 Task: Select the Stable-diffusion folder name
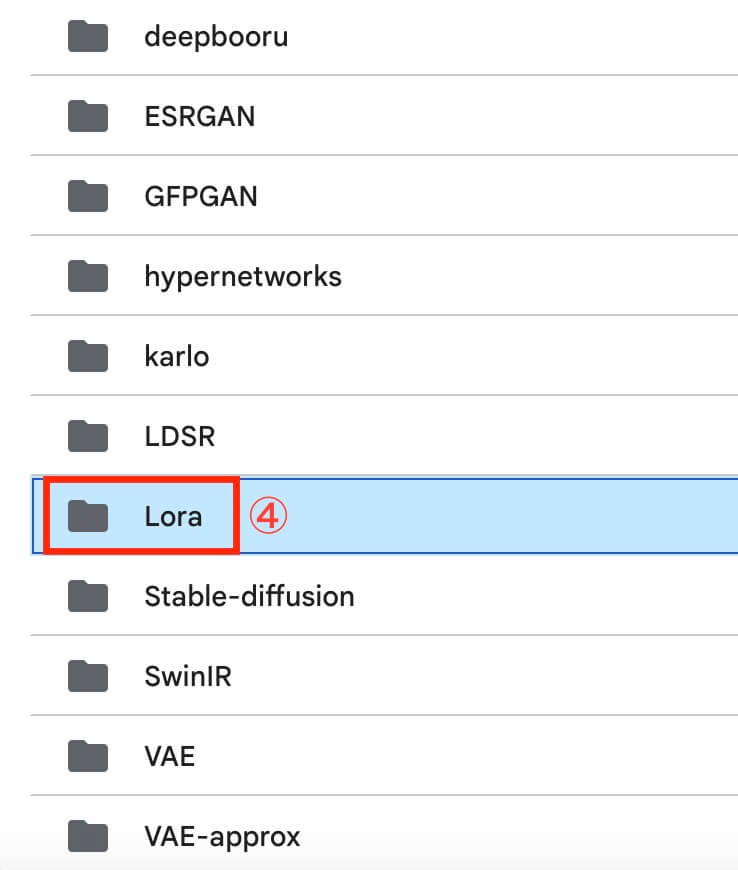[x=249, y=597]
